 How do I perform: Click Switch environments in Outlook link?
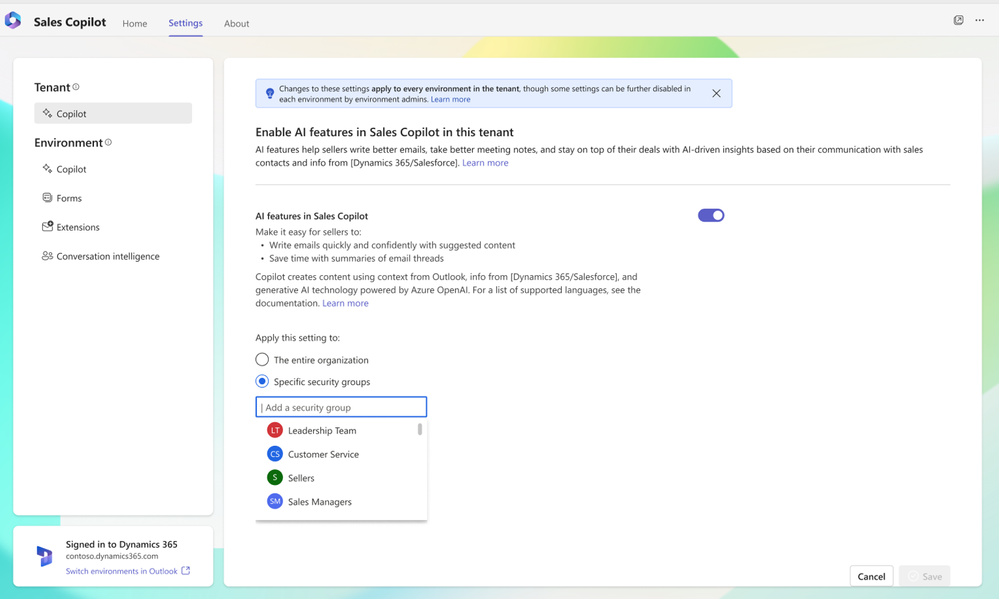[x=122, y=571]
